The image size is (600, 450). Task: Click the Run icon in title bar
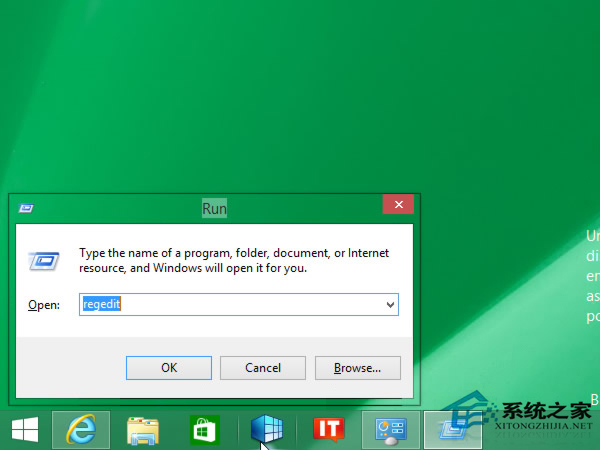pos(27,208)
